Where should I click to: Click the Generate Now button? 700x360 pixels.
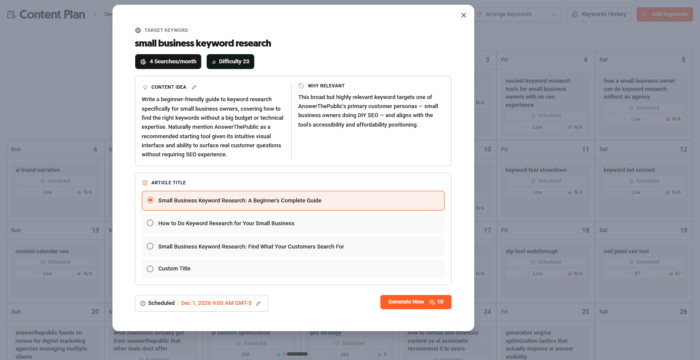tap(416, 302)
